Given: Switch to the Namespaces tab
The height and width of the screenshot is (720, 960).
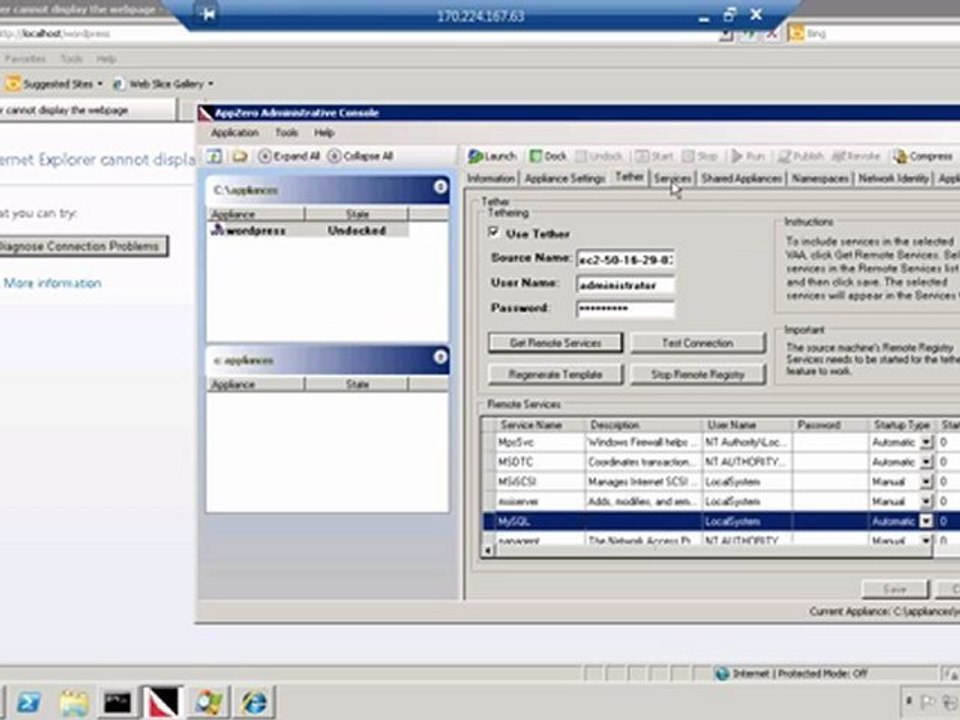Looking at the screenshot, I should click(820, 179).
